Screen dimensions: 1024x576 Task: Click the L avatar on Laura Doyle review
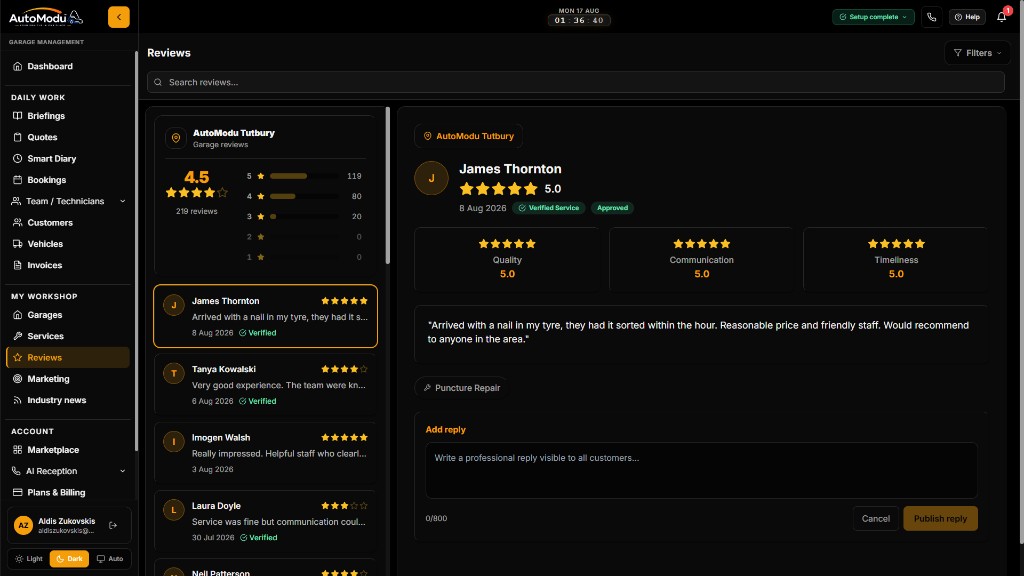click(174, 510)
